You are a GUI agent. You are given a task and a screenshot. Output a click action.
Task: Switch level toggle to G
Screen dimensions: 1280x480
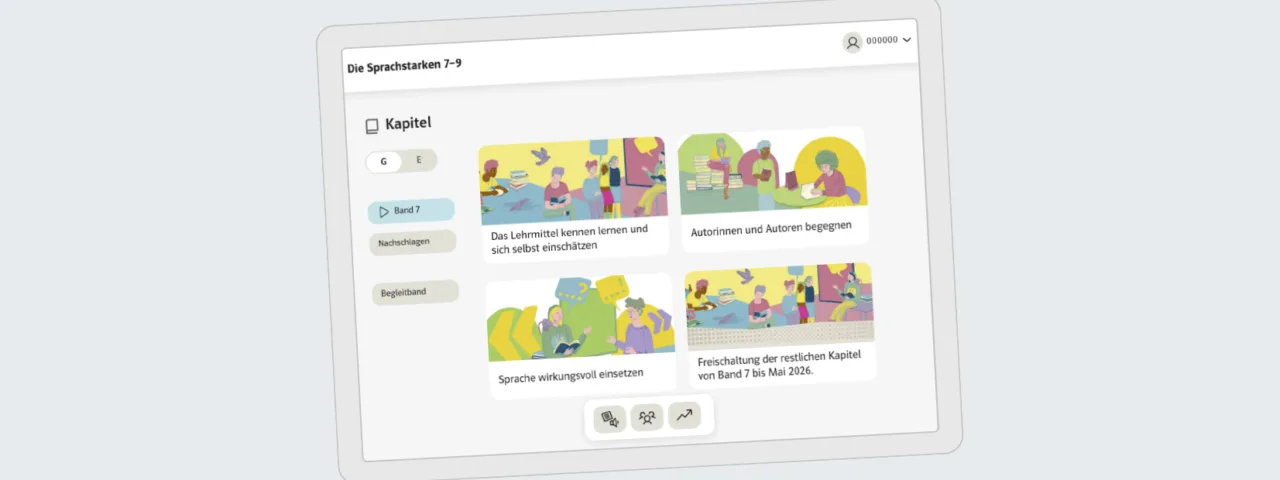[x=384, y=161]
